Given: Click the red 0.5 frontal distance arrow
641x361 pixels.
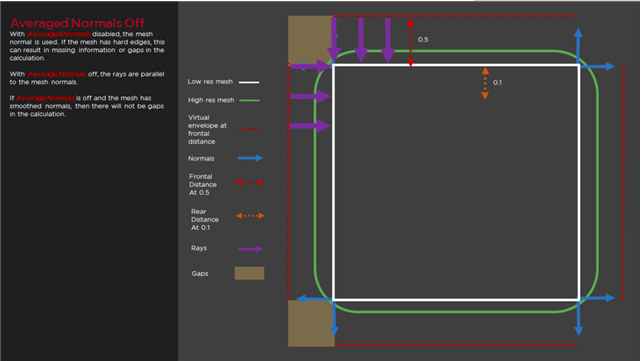Looking at the screenshot, I should click(410, 43).
